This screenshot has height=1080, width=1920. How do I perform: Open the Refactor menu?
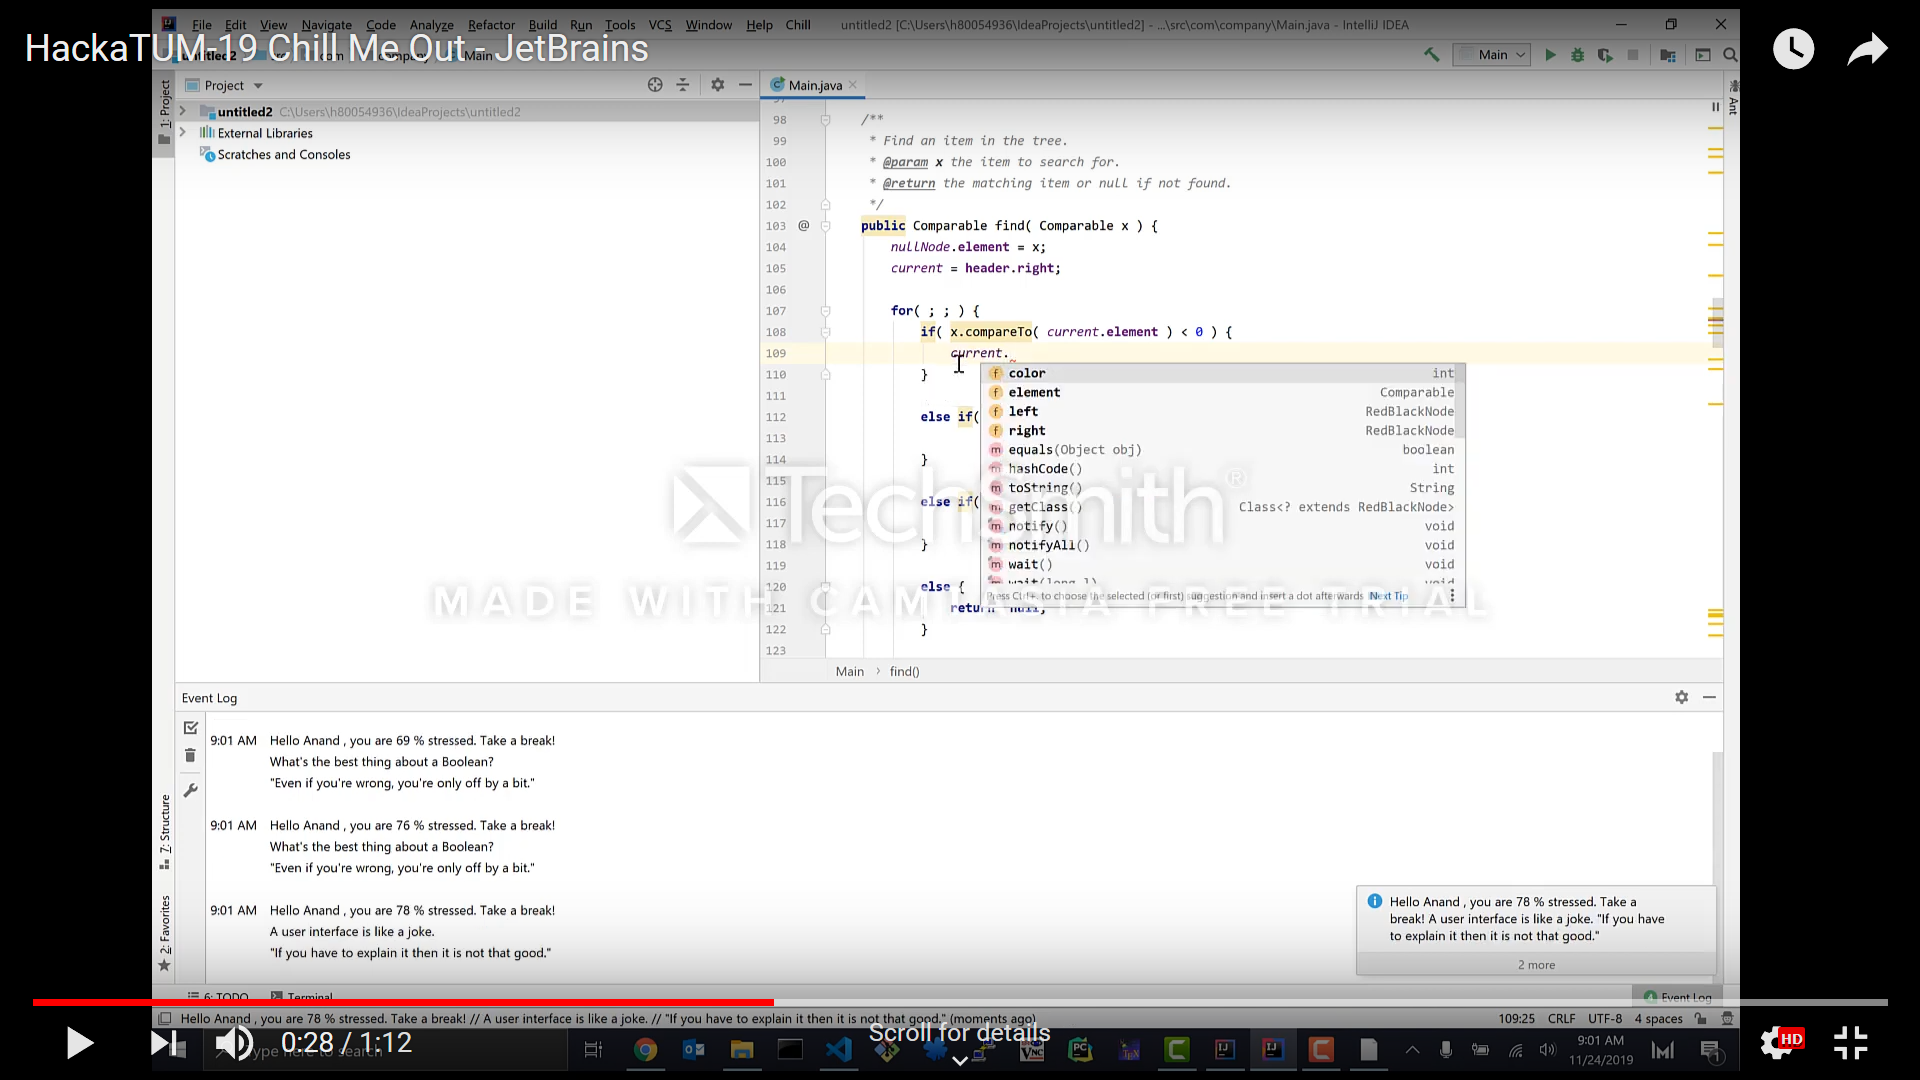point(491,25)
